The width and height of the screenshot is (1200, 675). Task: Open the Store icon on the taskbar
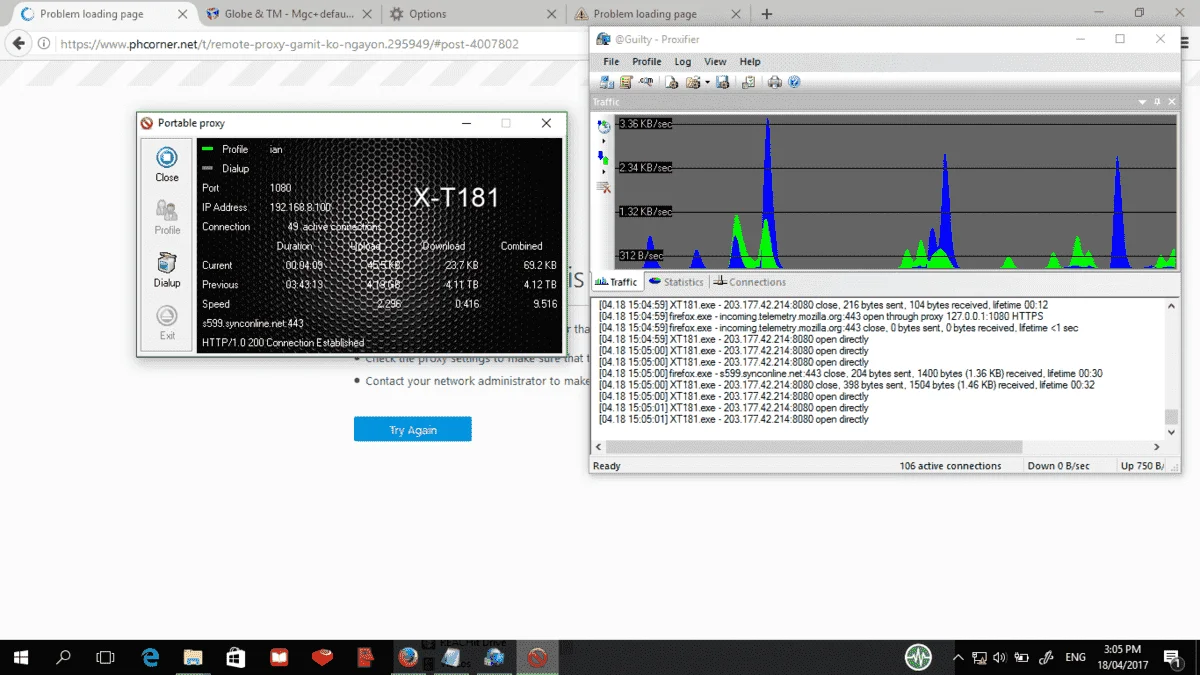[236, 657]
